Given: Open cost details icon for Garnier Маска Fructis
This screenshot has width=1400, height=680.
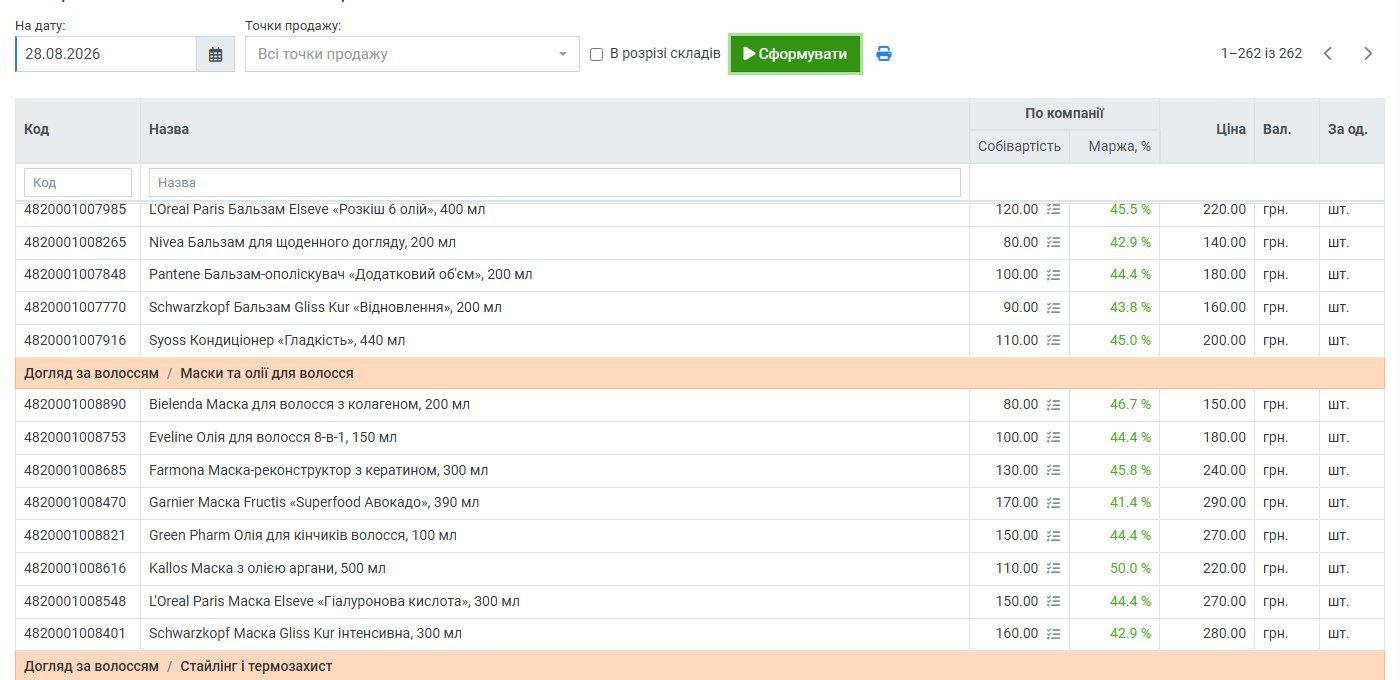Looking at the screenshot, I should coord(1053,503).
